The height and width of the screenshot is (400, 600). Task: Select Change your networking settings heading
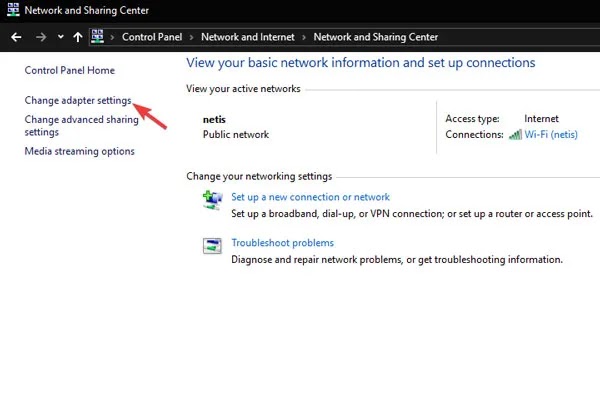pyautogui.click(x=259, y=176)
